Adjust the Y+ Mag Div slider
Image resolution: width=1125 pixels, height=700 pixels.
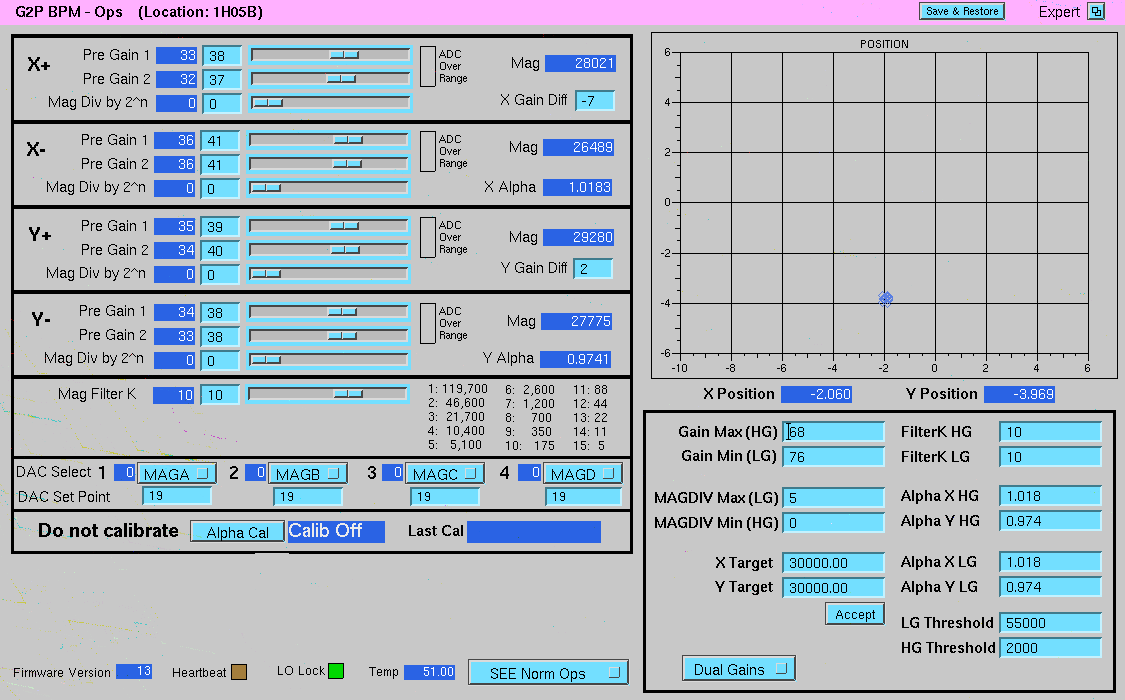click(x=329, y=274)
